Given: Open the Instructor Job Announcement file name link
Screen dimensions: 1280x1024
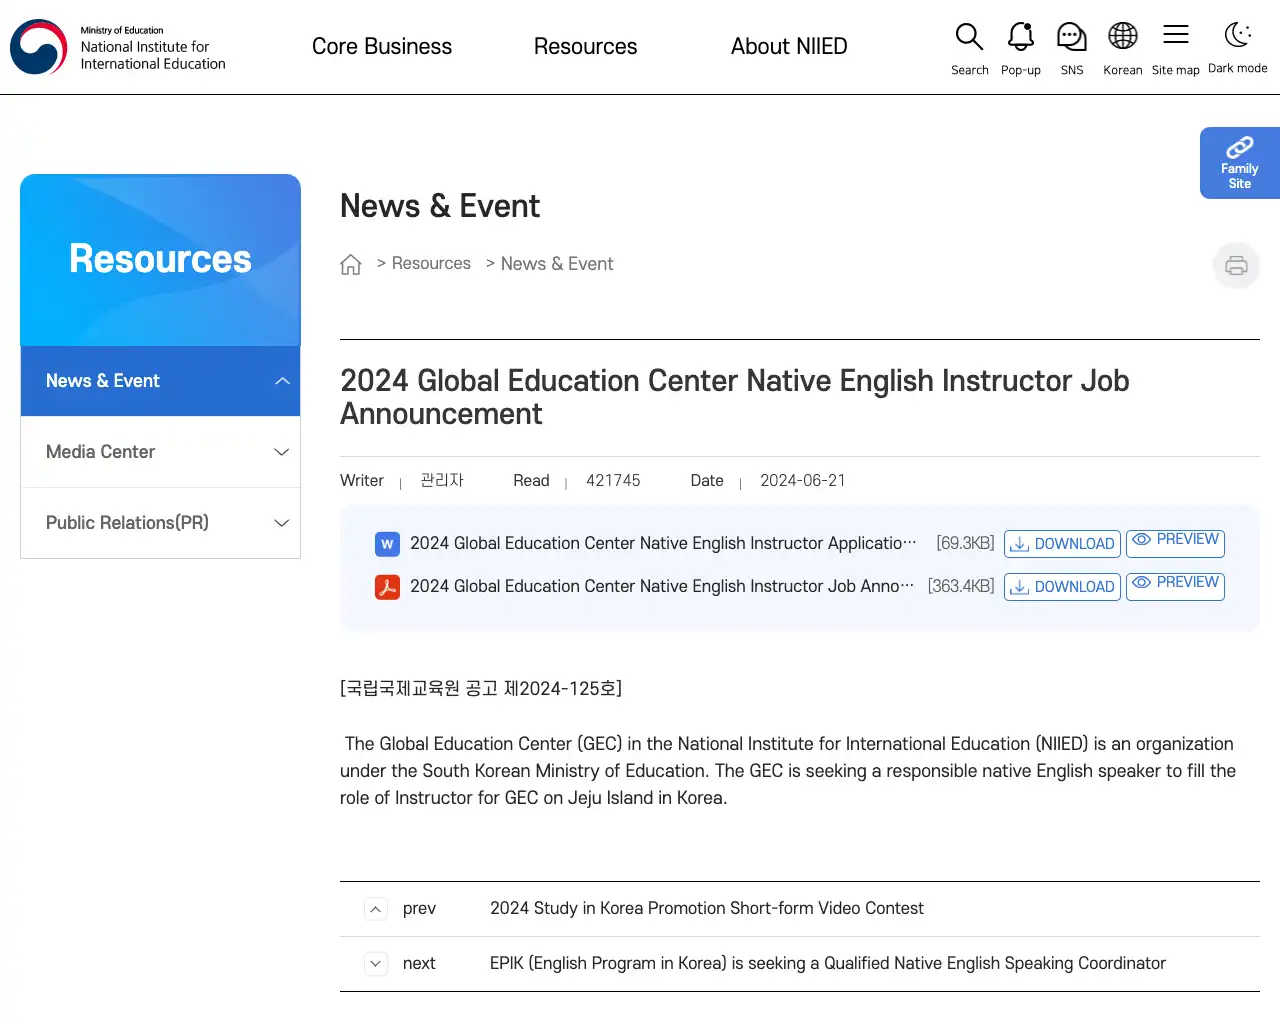Looking at the screenshot, I should click(x=662, y=587).
